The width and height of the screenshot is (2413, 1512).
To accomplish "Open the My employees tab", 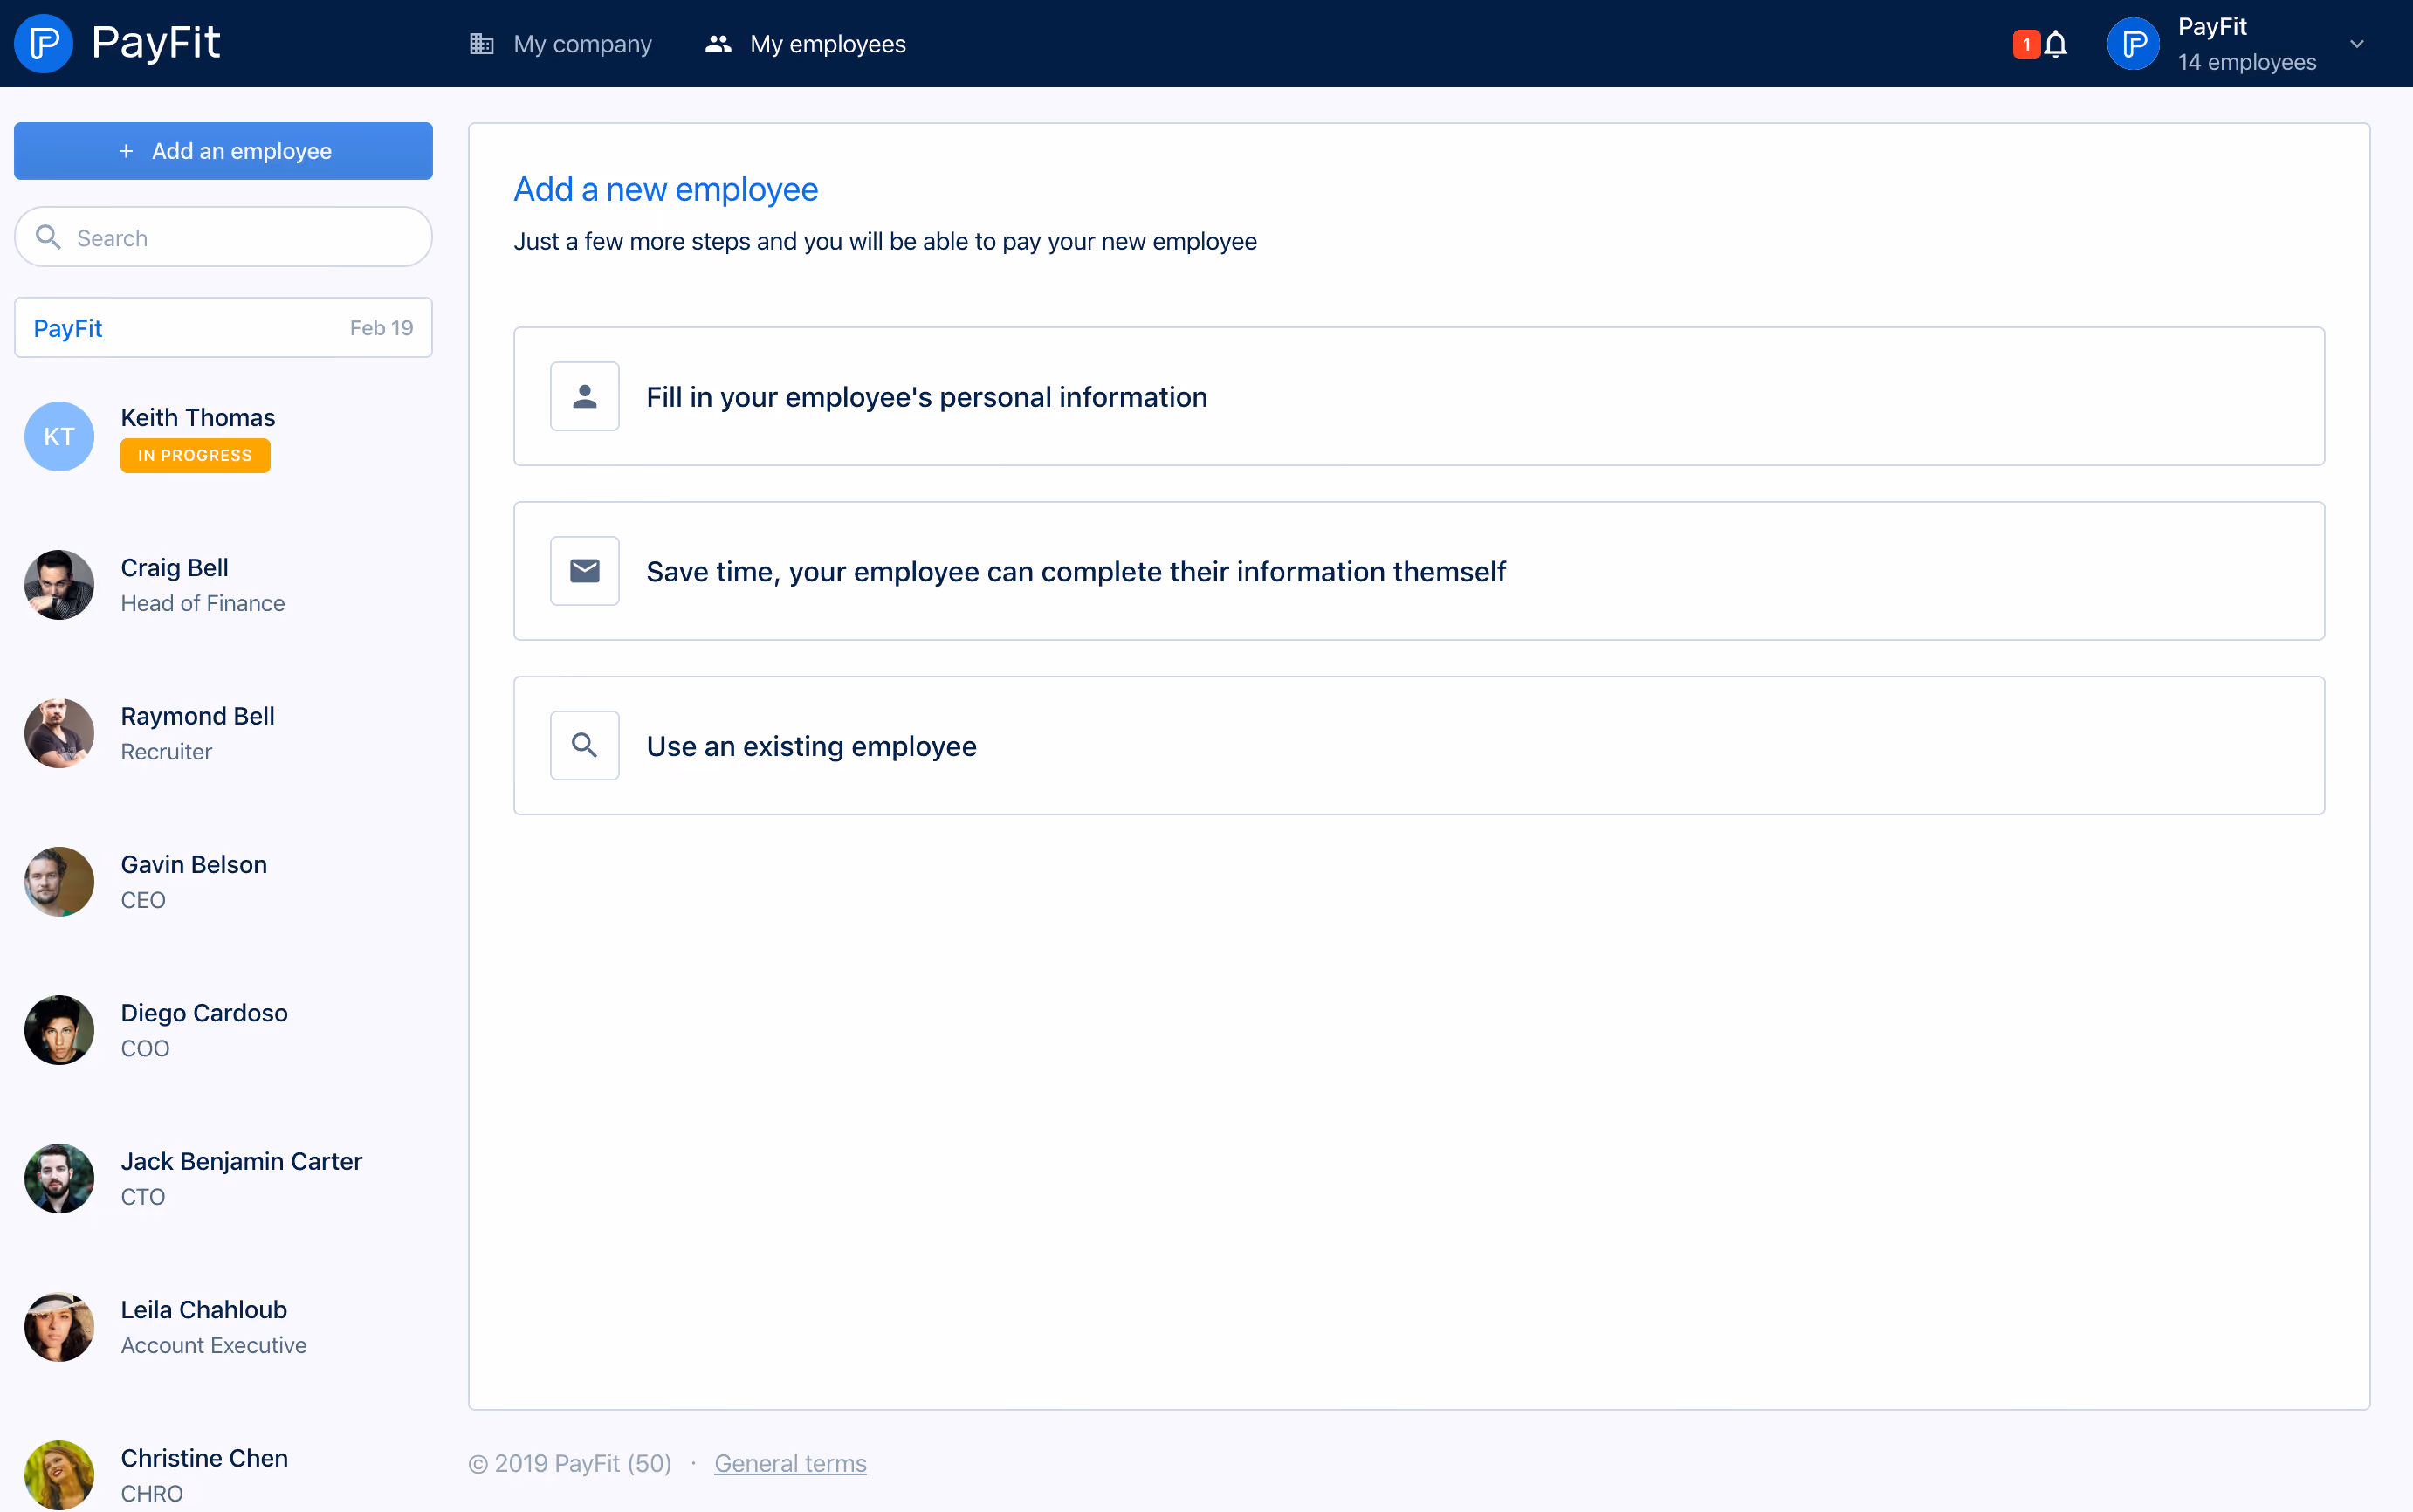I will [805, 44].
